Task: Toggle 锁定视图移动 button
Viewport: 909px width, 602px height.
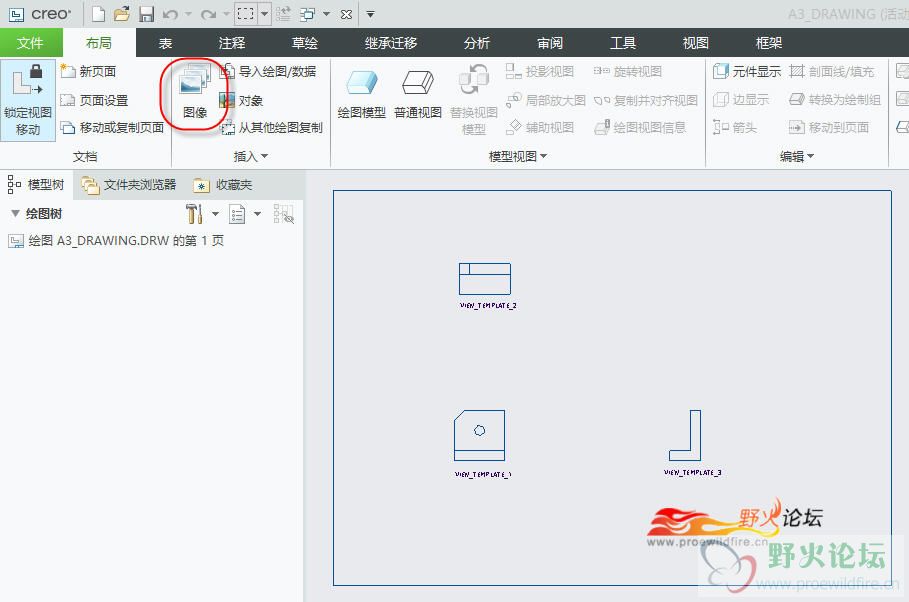Action: pos(28,100)
